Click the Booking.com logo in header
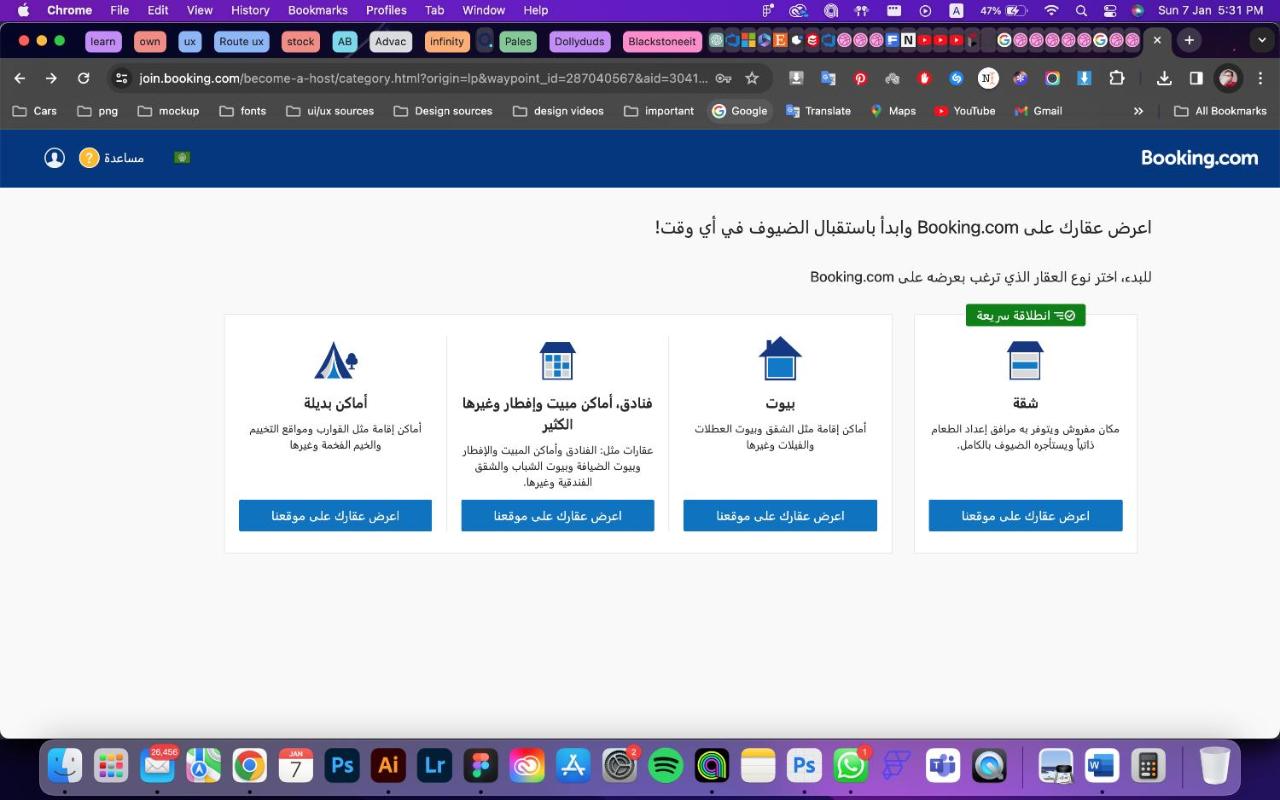Image resolution: width=1280 pixels, height=800 pixels. 1199,158
